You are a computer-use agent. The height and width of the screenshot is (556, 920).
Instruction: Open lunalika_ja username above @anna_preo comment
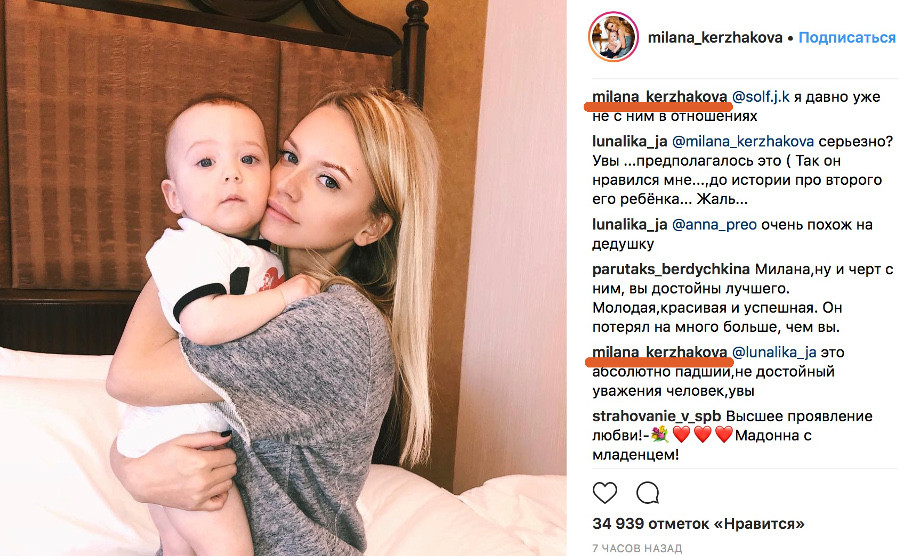630,225
